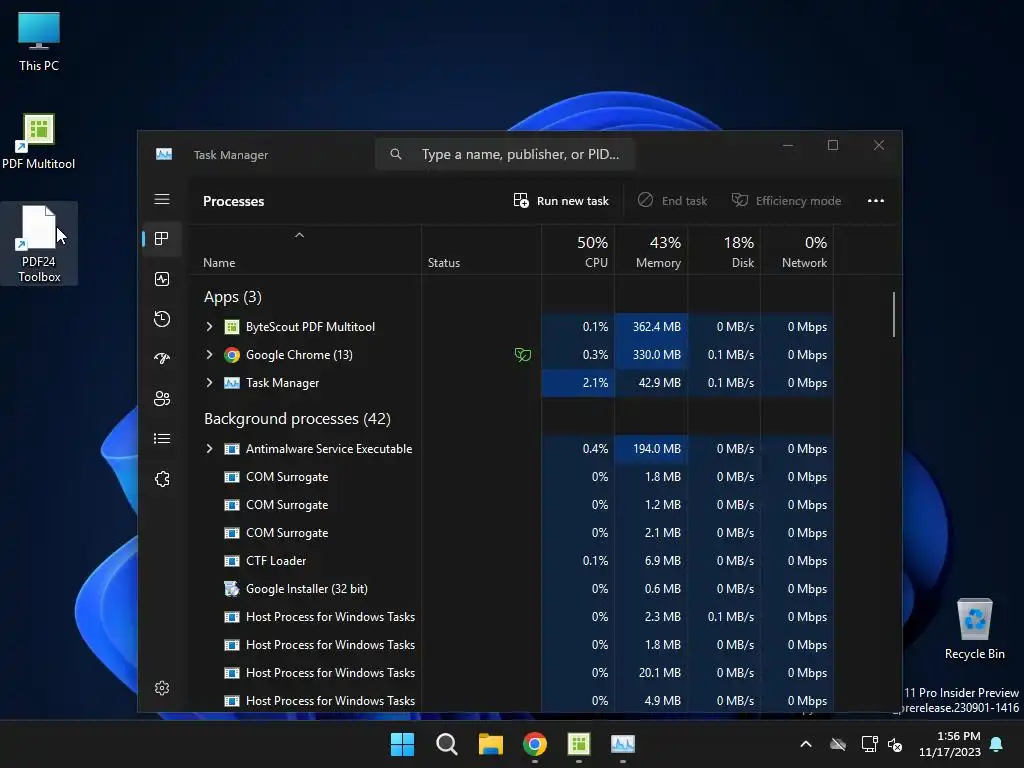
Task: Select the Processes page icon in sidebar
Action: pos(162,239)
